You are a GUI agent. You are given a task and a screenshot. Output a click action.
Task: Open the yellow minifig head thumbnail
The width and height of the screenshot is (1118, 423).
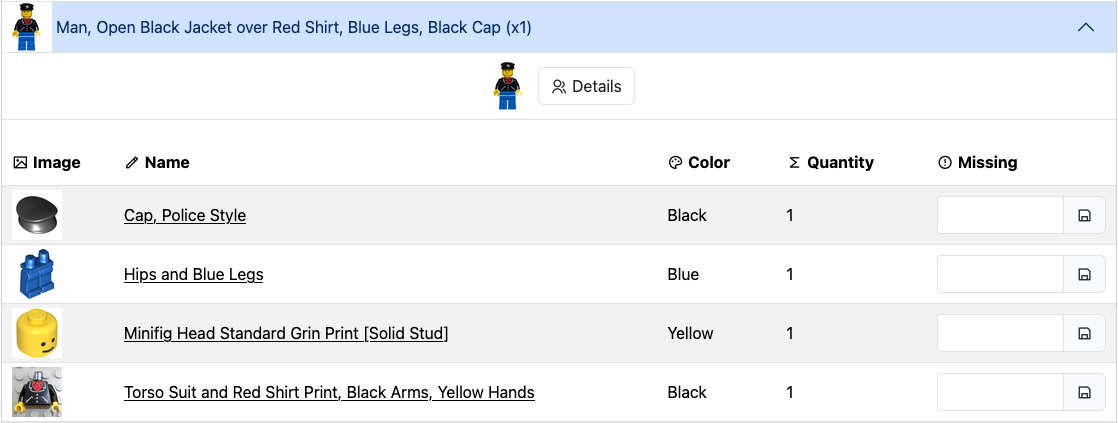(x=37, y=333)
